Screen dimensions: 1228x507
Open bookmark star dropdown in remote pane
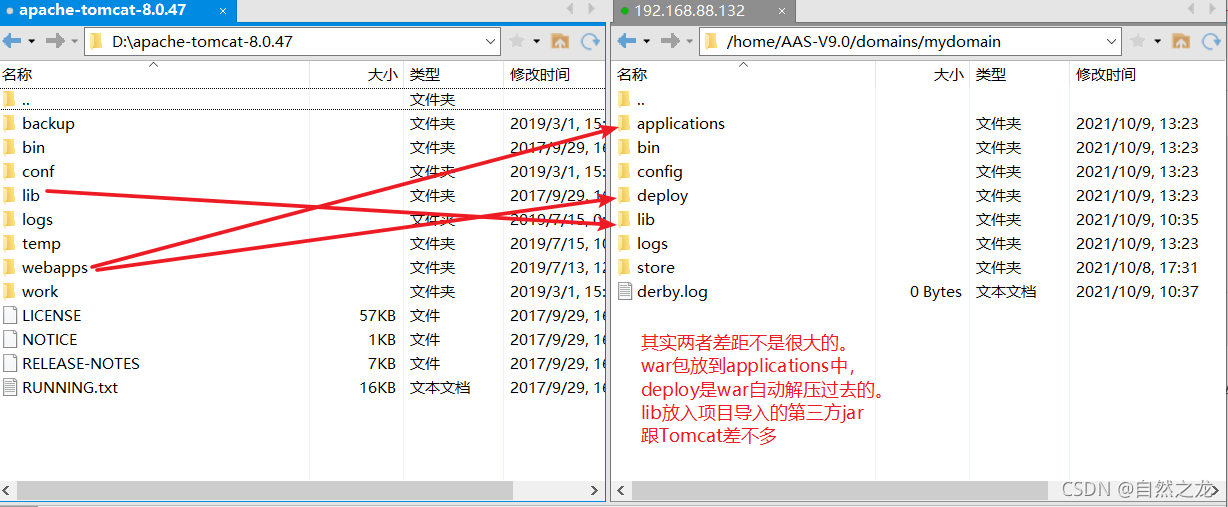1157,42
